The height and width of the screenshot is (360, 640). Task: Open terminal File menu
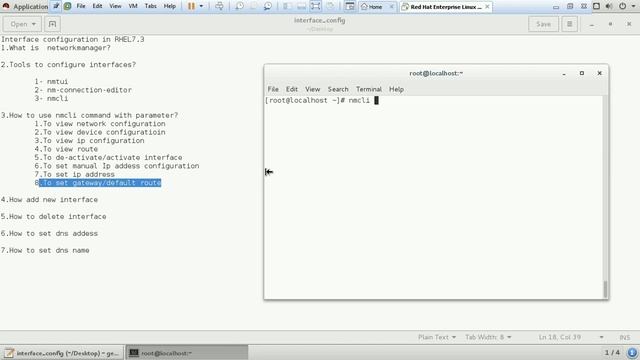pos(273,89)
